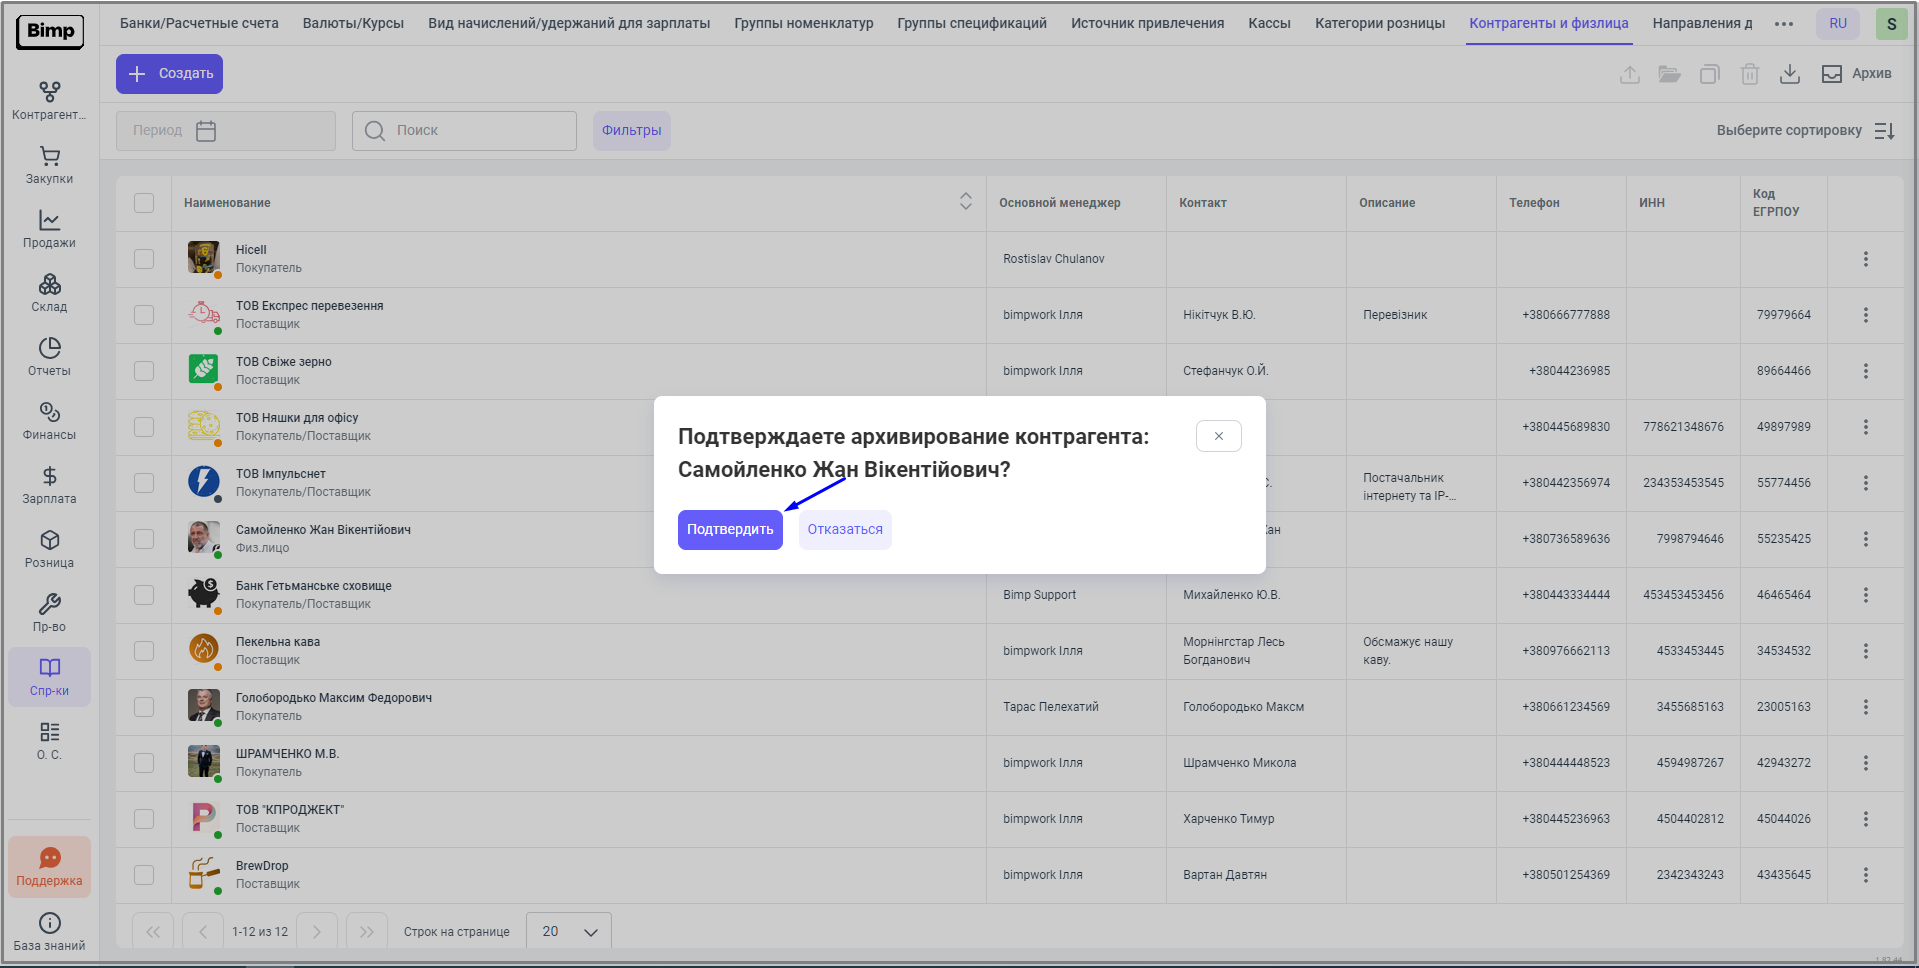
Task: Confirm archiving with the Подтвердить button
Action: coord(730,530)
